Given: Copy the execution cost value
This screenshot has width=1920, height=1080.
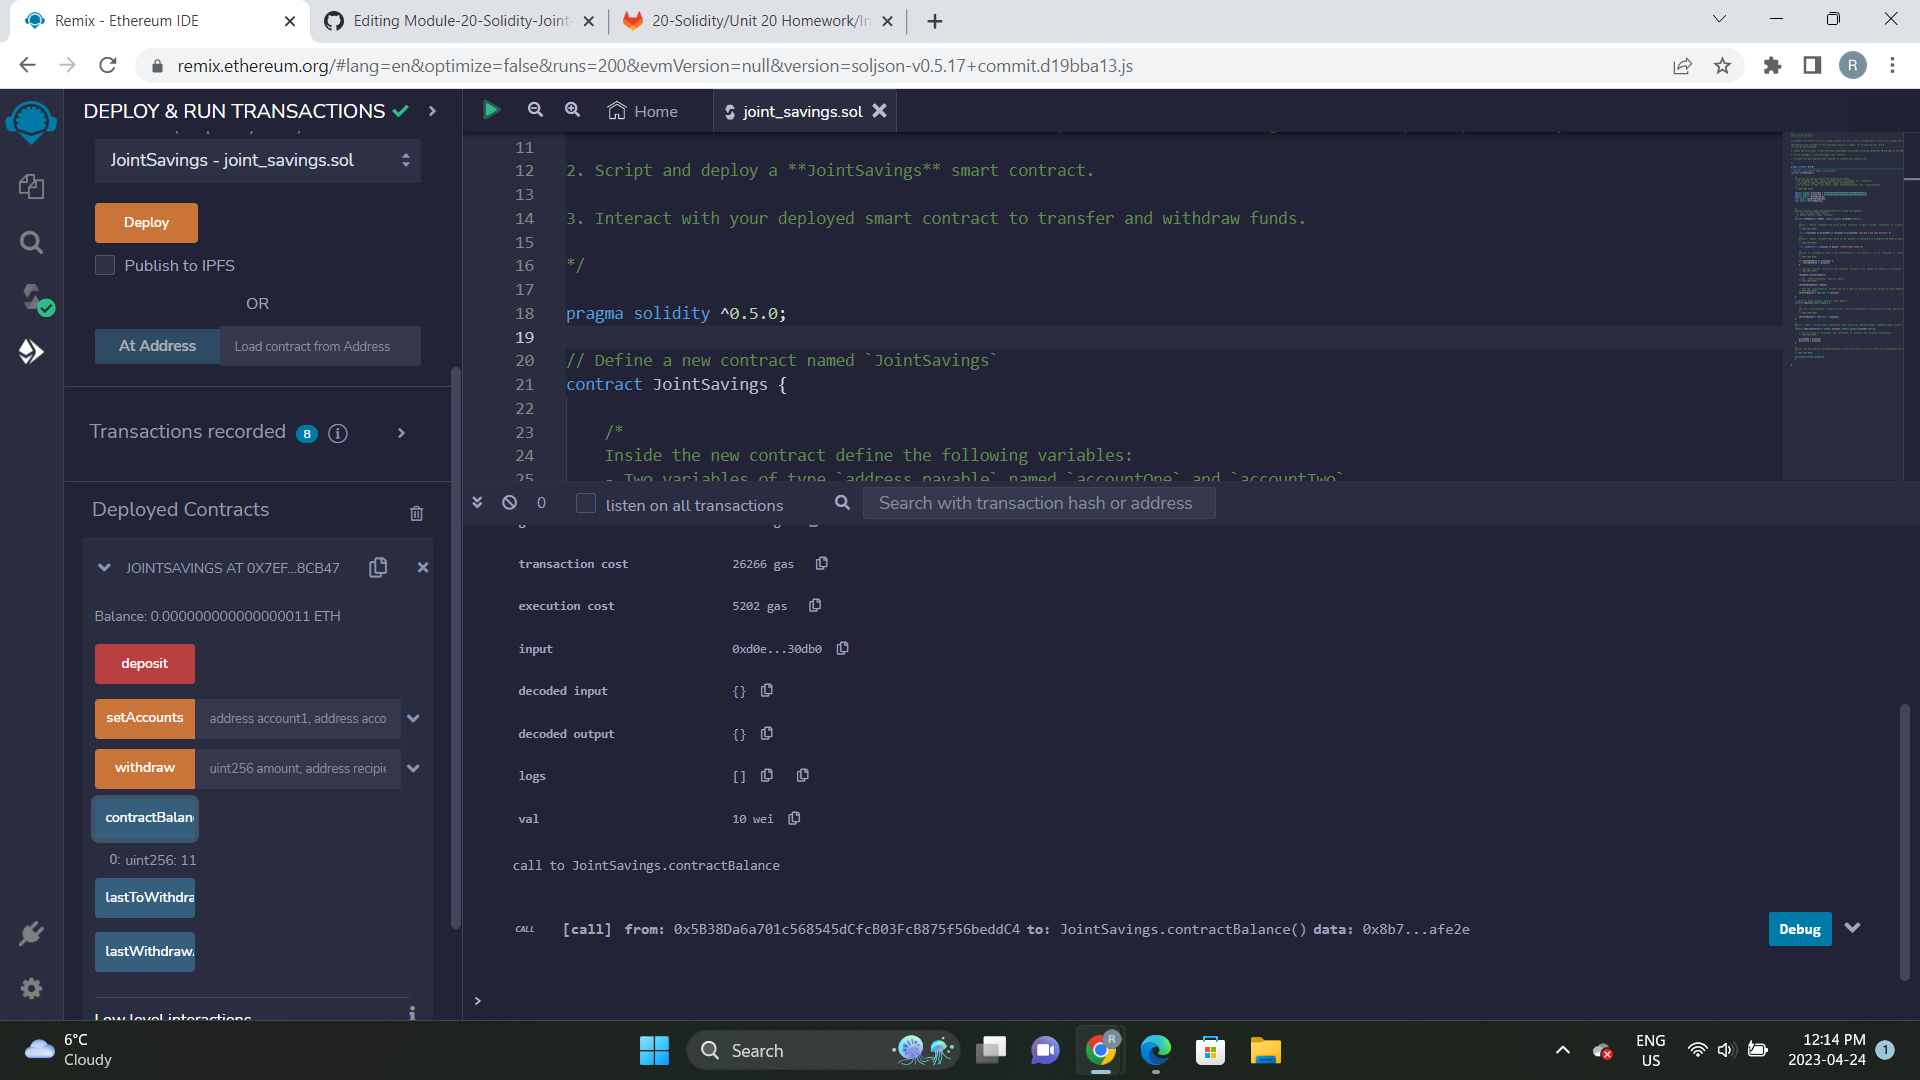Looking at the screenshot, I should [815, 605].
